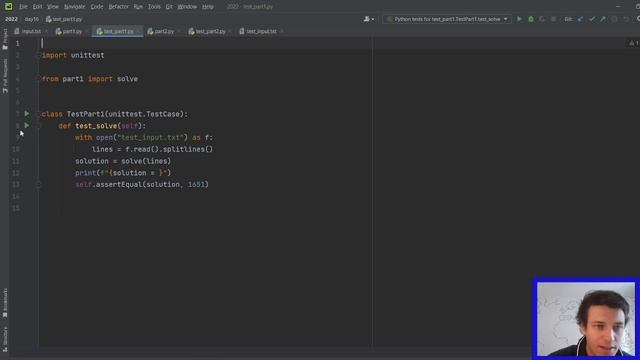Click the value 1651 in assertEqual
The height and width of the screenshot is (360, 640).
pos(196,184)
